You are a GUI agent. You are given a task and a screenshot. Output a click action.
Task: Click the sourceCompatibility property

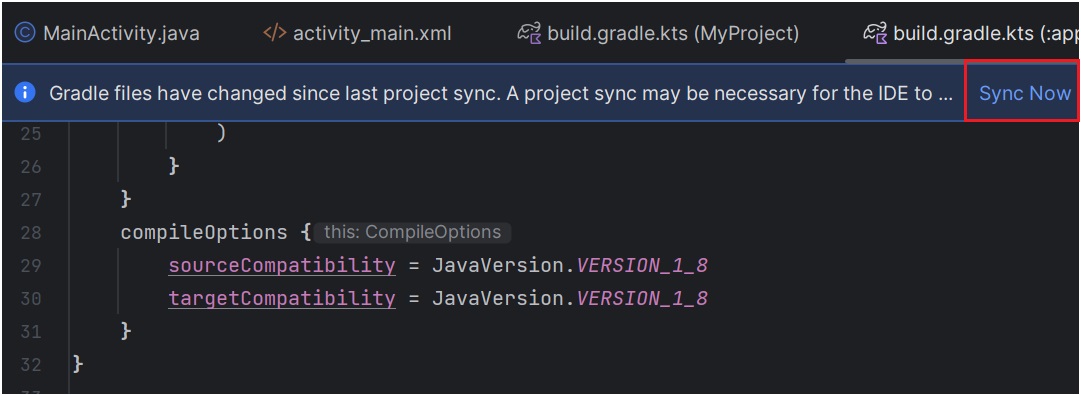click(x=282, y=266)
